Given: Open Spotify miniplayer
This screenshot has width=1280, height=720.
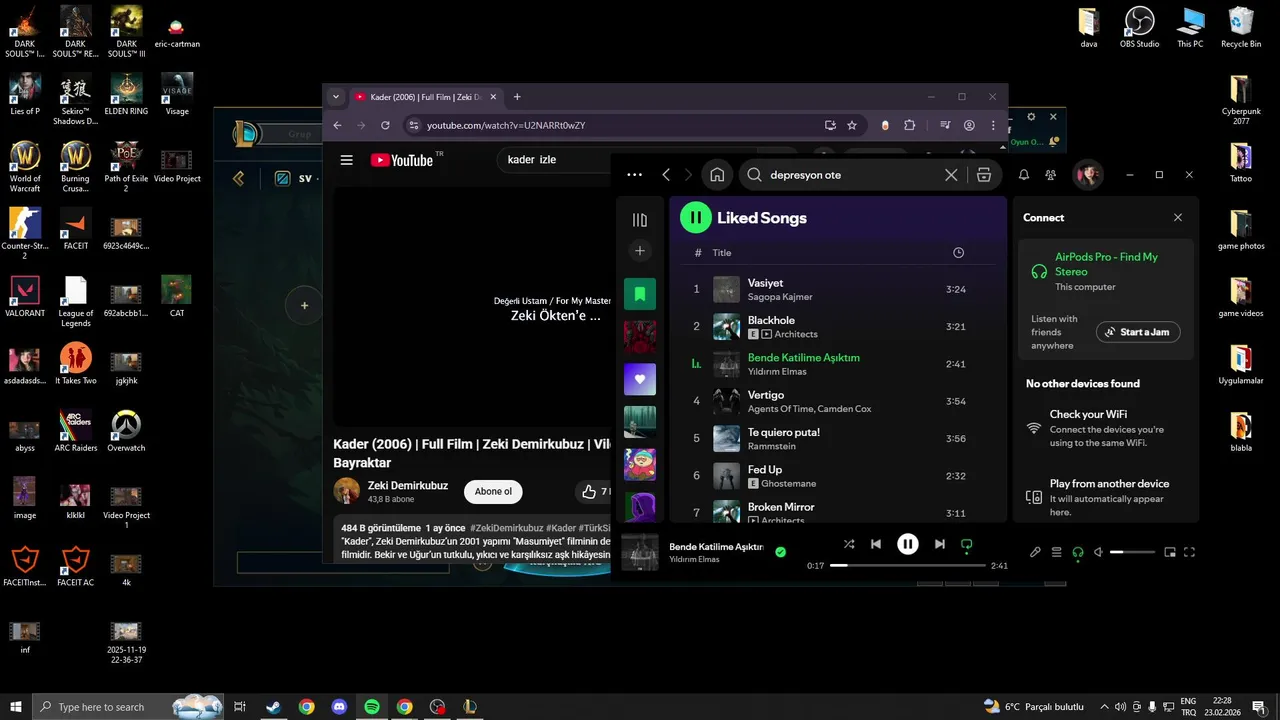Looking at the screenshot, I should pyautogui.click(x=1170, y=552).
